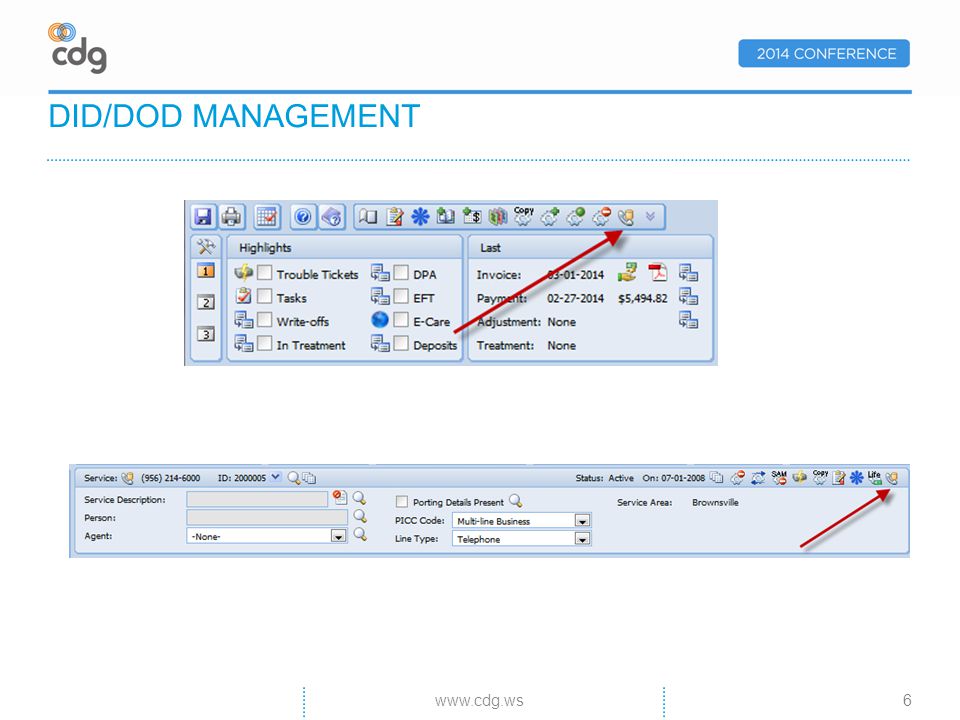The width and height of the screenshot is (960, 720).
Task: Click the Person input field
Action: tap(267, 518)
